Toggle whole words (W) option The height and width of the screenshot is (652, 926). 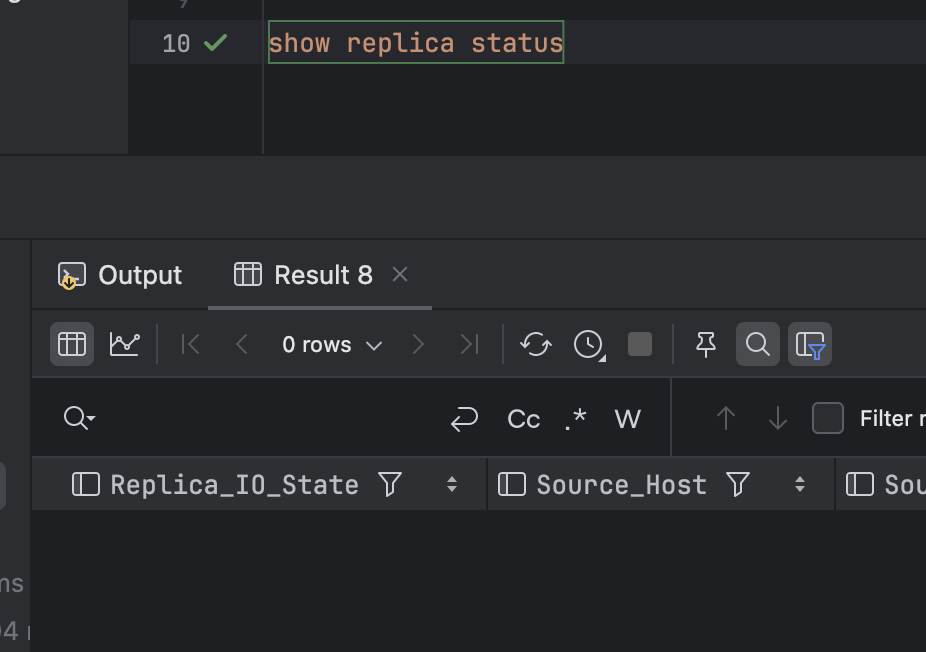(x=628, y=419)
